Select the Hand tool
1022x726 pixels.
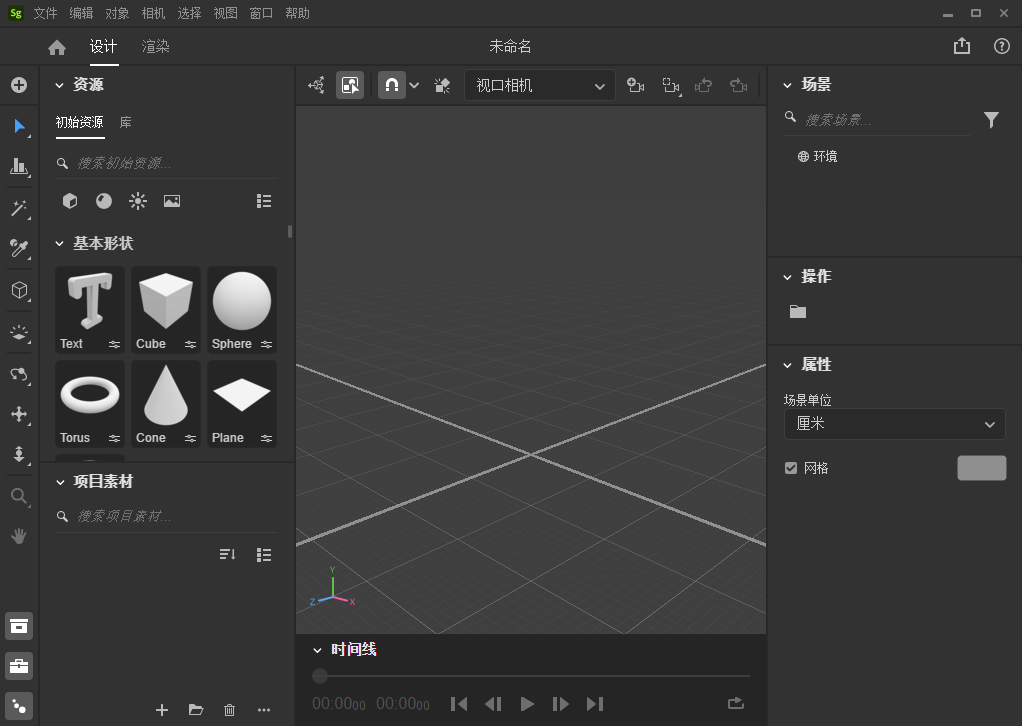(19, 536)
